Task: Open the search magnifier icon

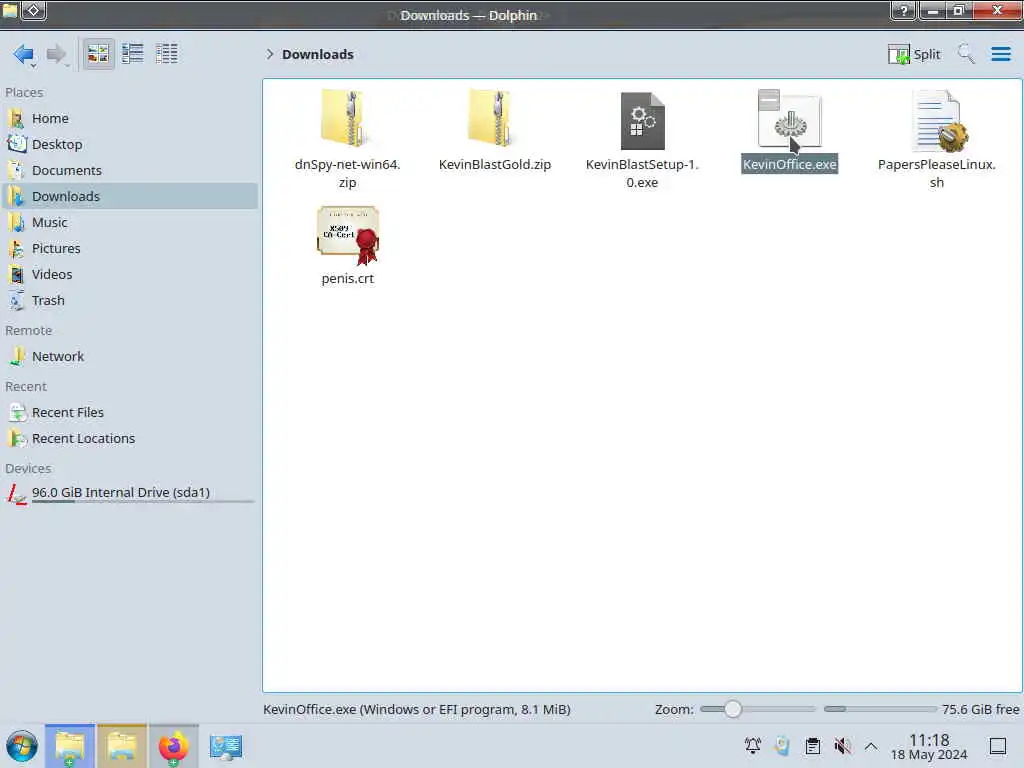Action: point(966,54)
